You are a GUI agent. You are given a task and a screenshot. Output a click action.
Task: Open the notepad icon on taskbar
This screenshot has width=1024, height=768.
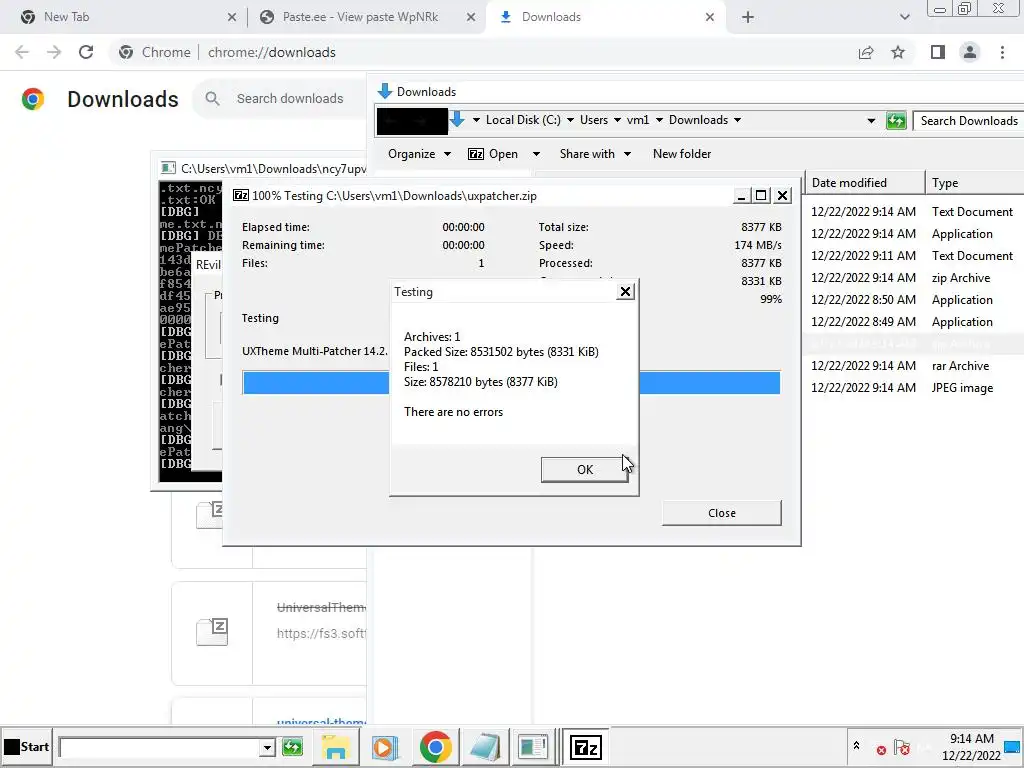click(x=485, y=747)
